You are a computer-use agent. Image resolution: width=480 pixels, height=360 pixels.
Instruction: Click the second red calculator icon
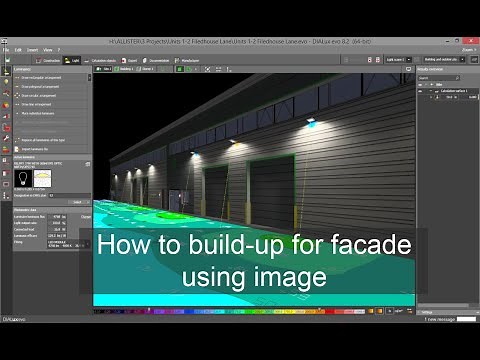[x=378, y=60]
